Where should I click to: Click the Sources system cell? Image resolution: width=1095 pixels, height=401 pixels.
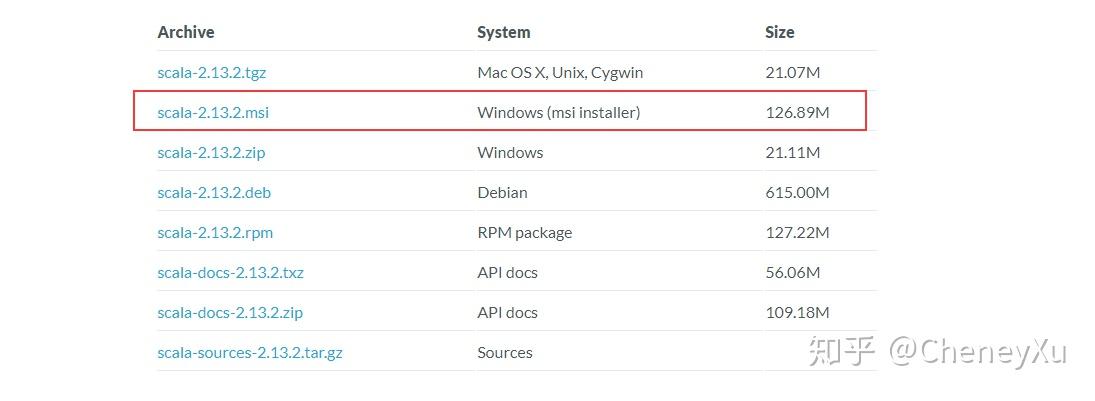pos(505,353)
